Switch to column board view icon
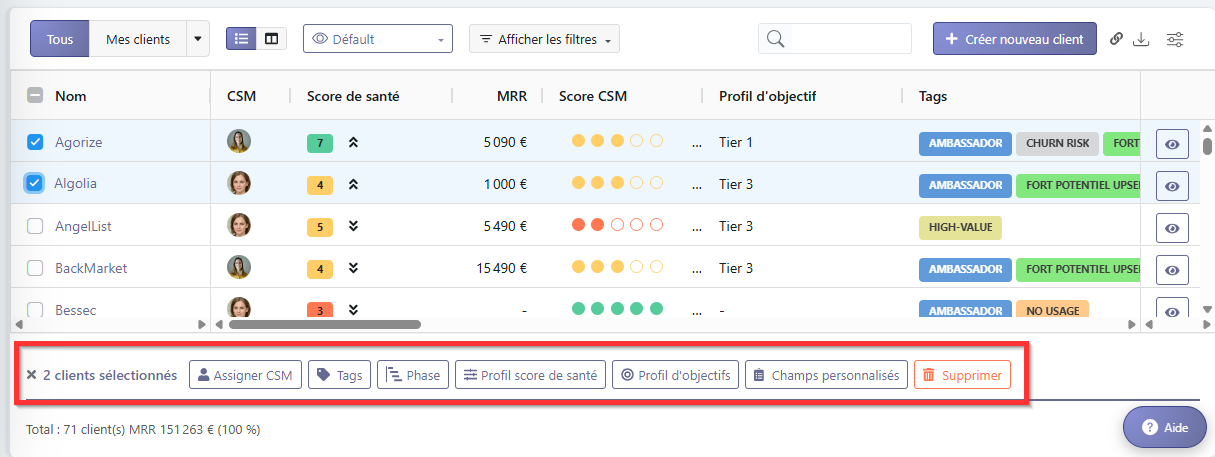1215x457 pixels. pyautogui.click(x=271, y=39)
